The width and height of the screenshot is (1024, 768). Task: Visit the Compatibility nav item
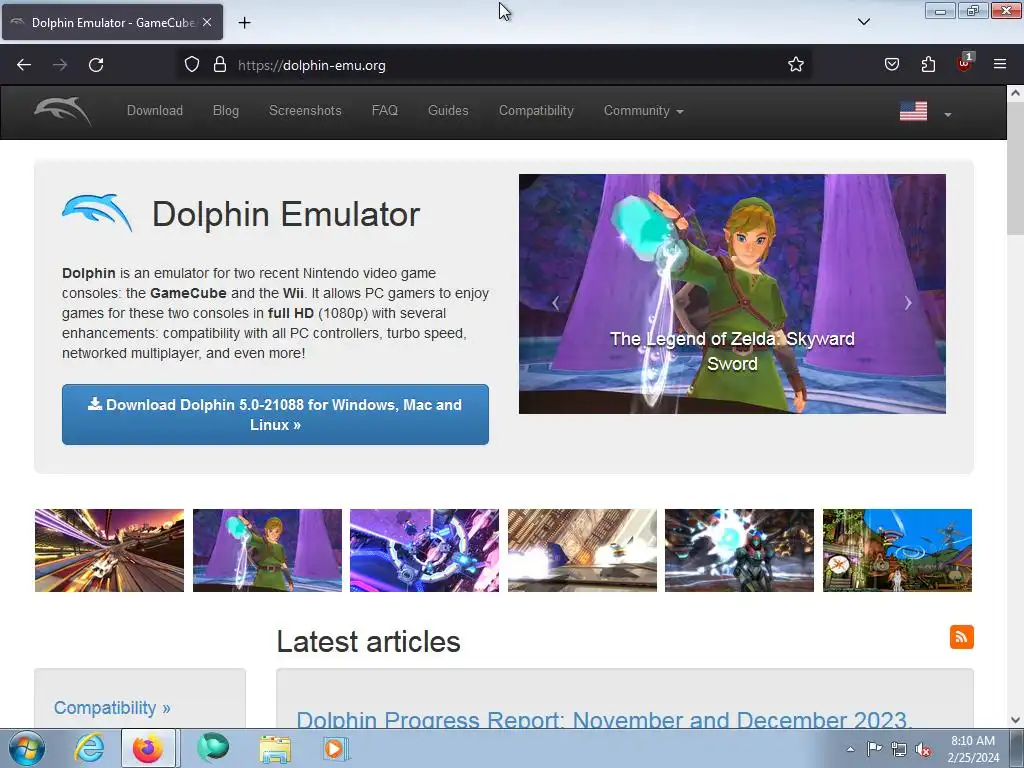point(536,110)
